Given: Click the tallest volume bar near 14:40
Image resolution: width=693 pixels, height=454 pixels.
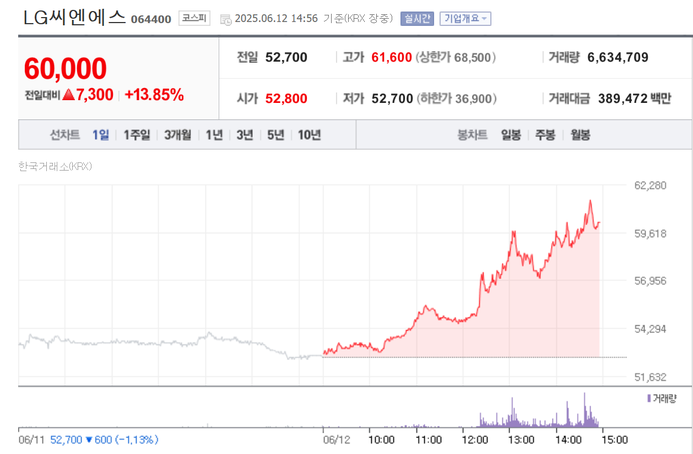Looking at the screenshot, I should (x=584, y=409).
